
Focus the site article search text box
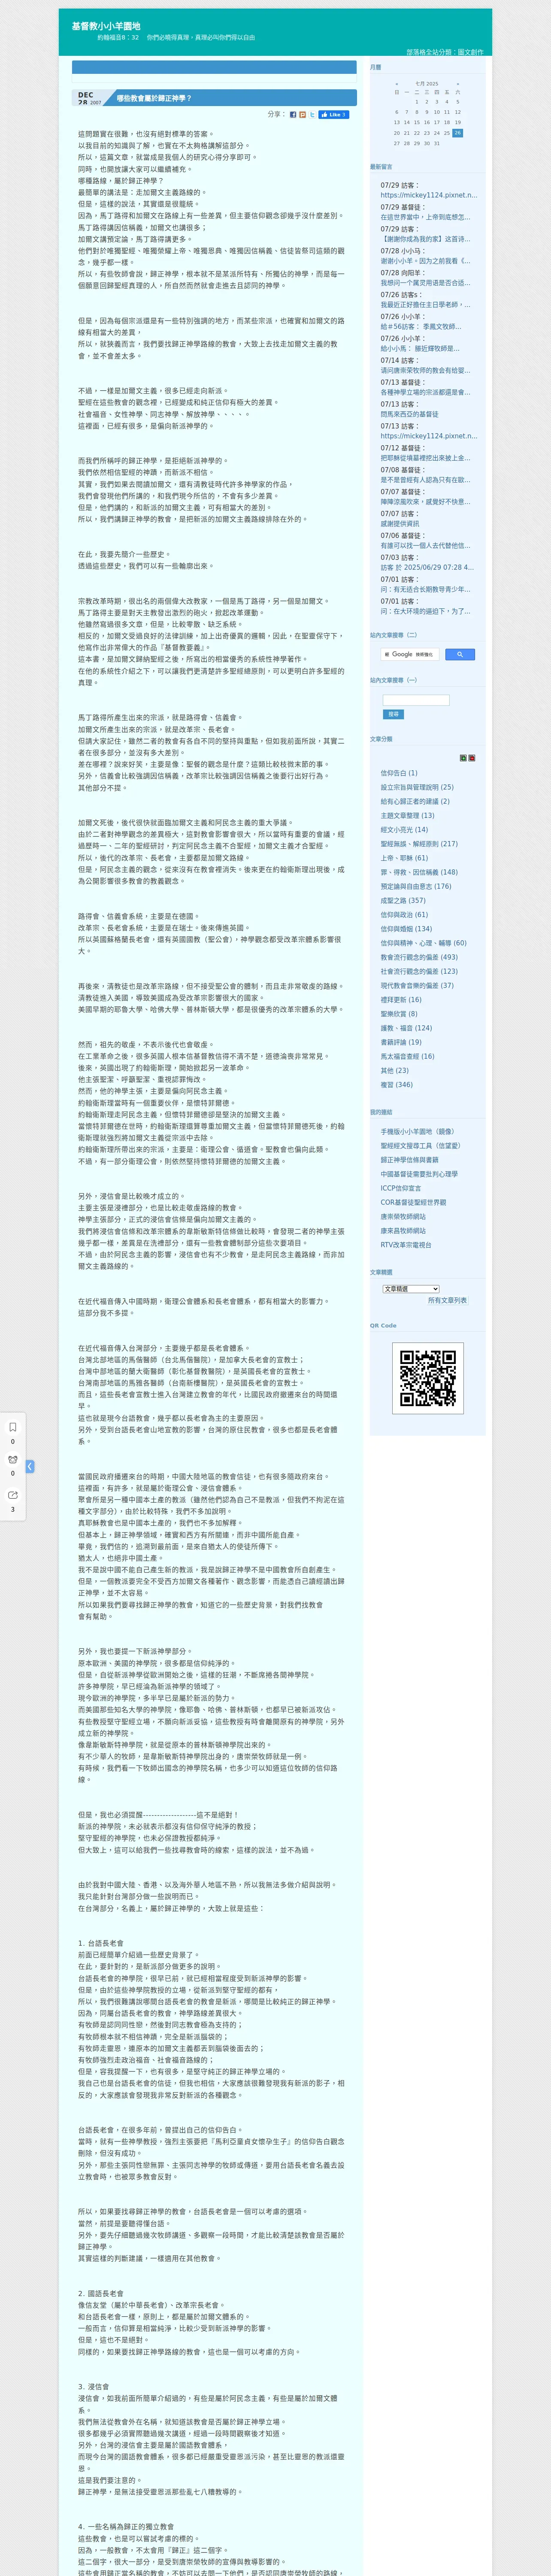[x=416, y=700]
